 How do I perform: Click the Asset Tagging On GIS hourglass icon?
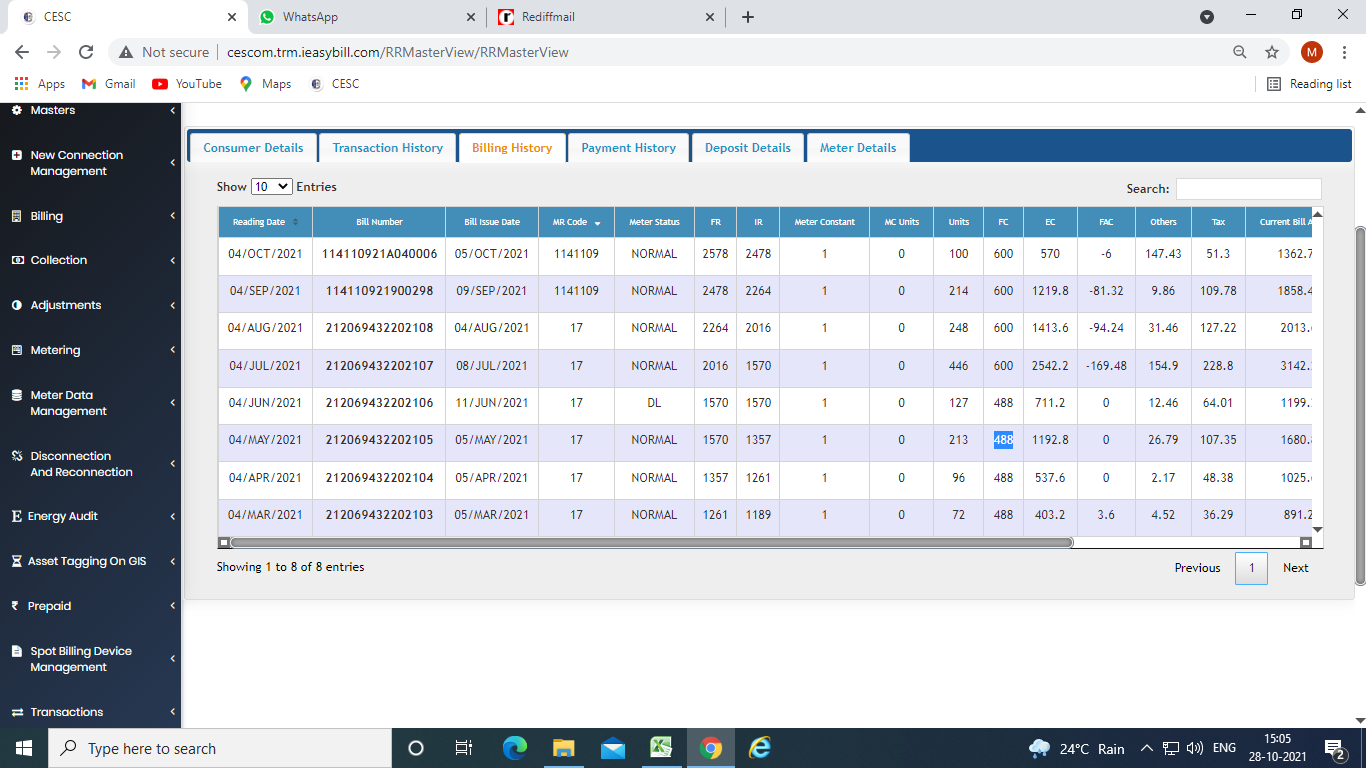[x=16, y=561]
